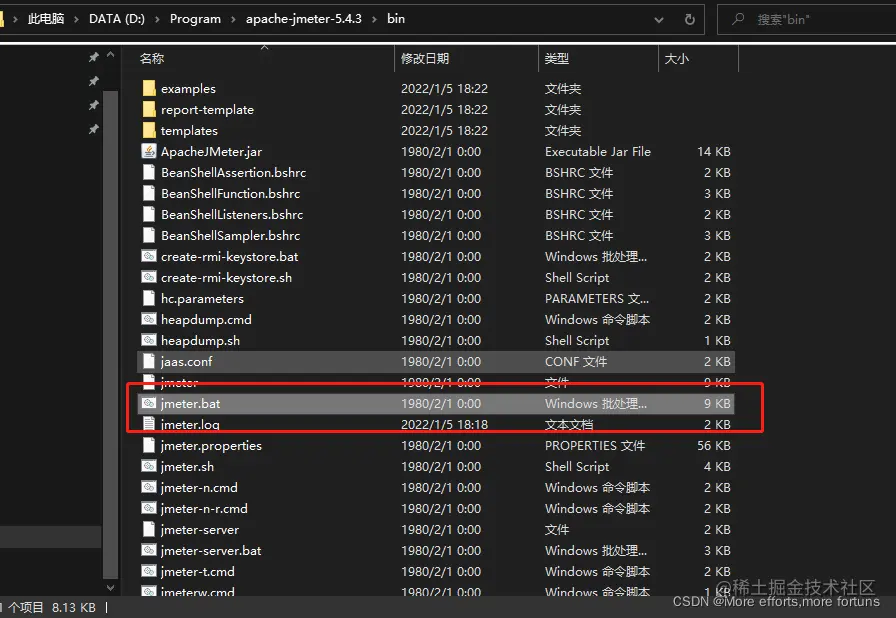Navigate to apache-jmeter-5.4.3 breadcrumb folder
This screenshot has height=618, width=896.
pyautogui.click(x=303, y=19)
